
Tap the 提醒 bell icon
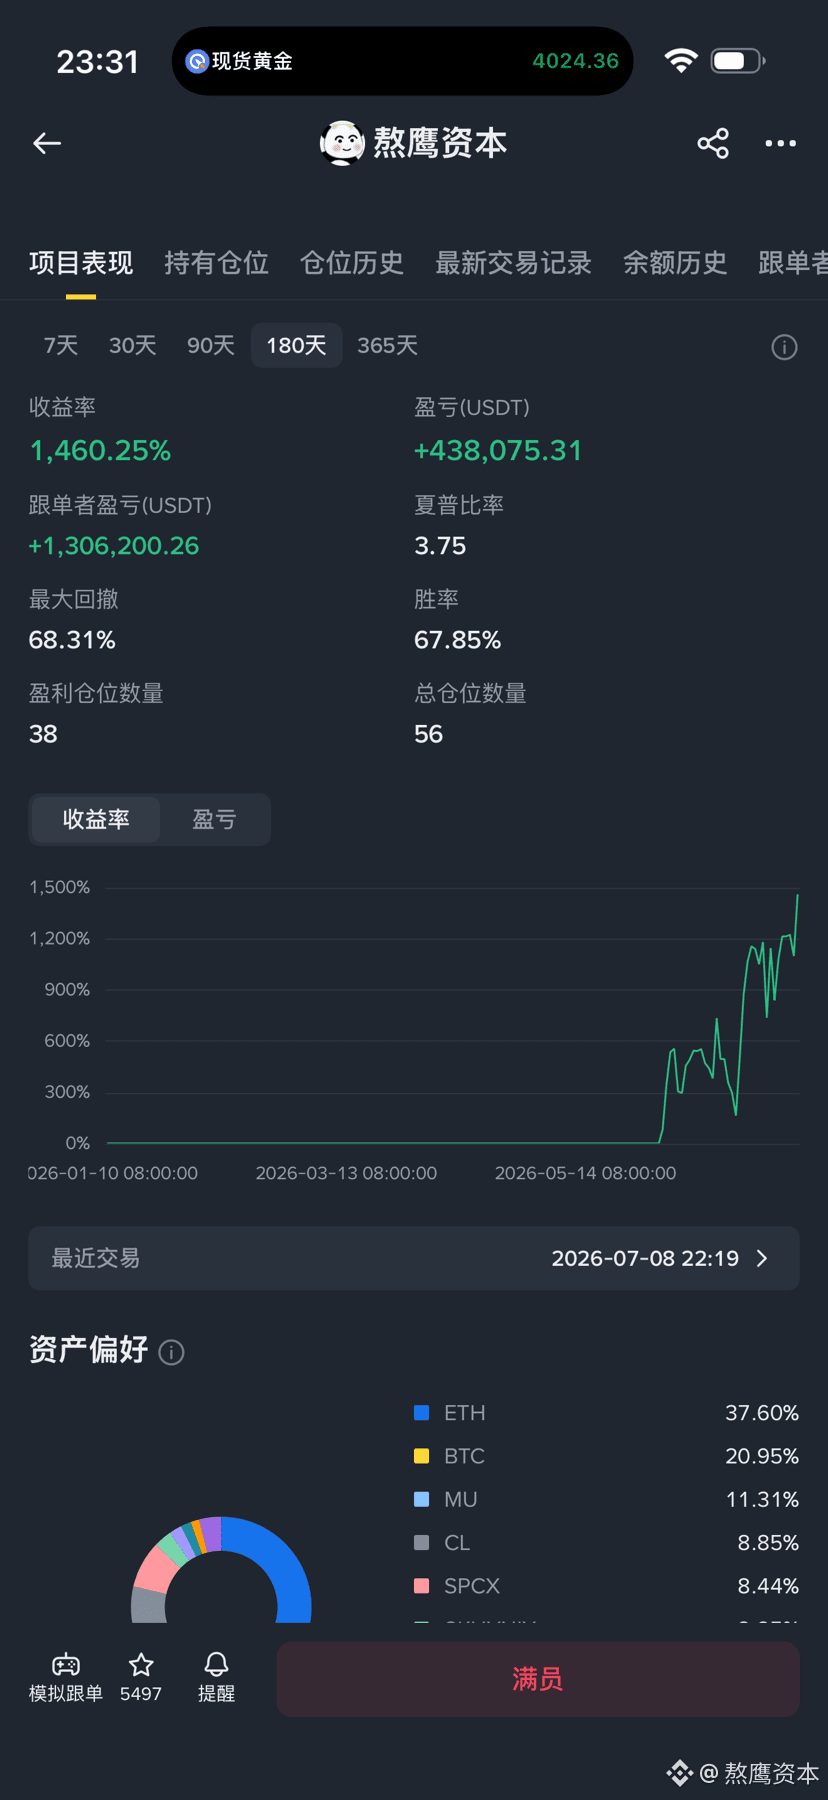pyautogui.click(x=216, y=1665)
